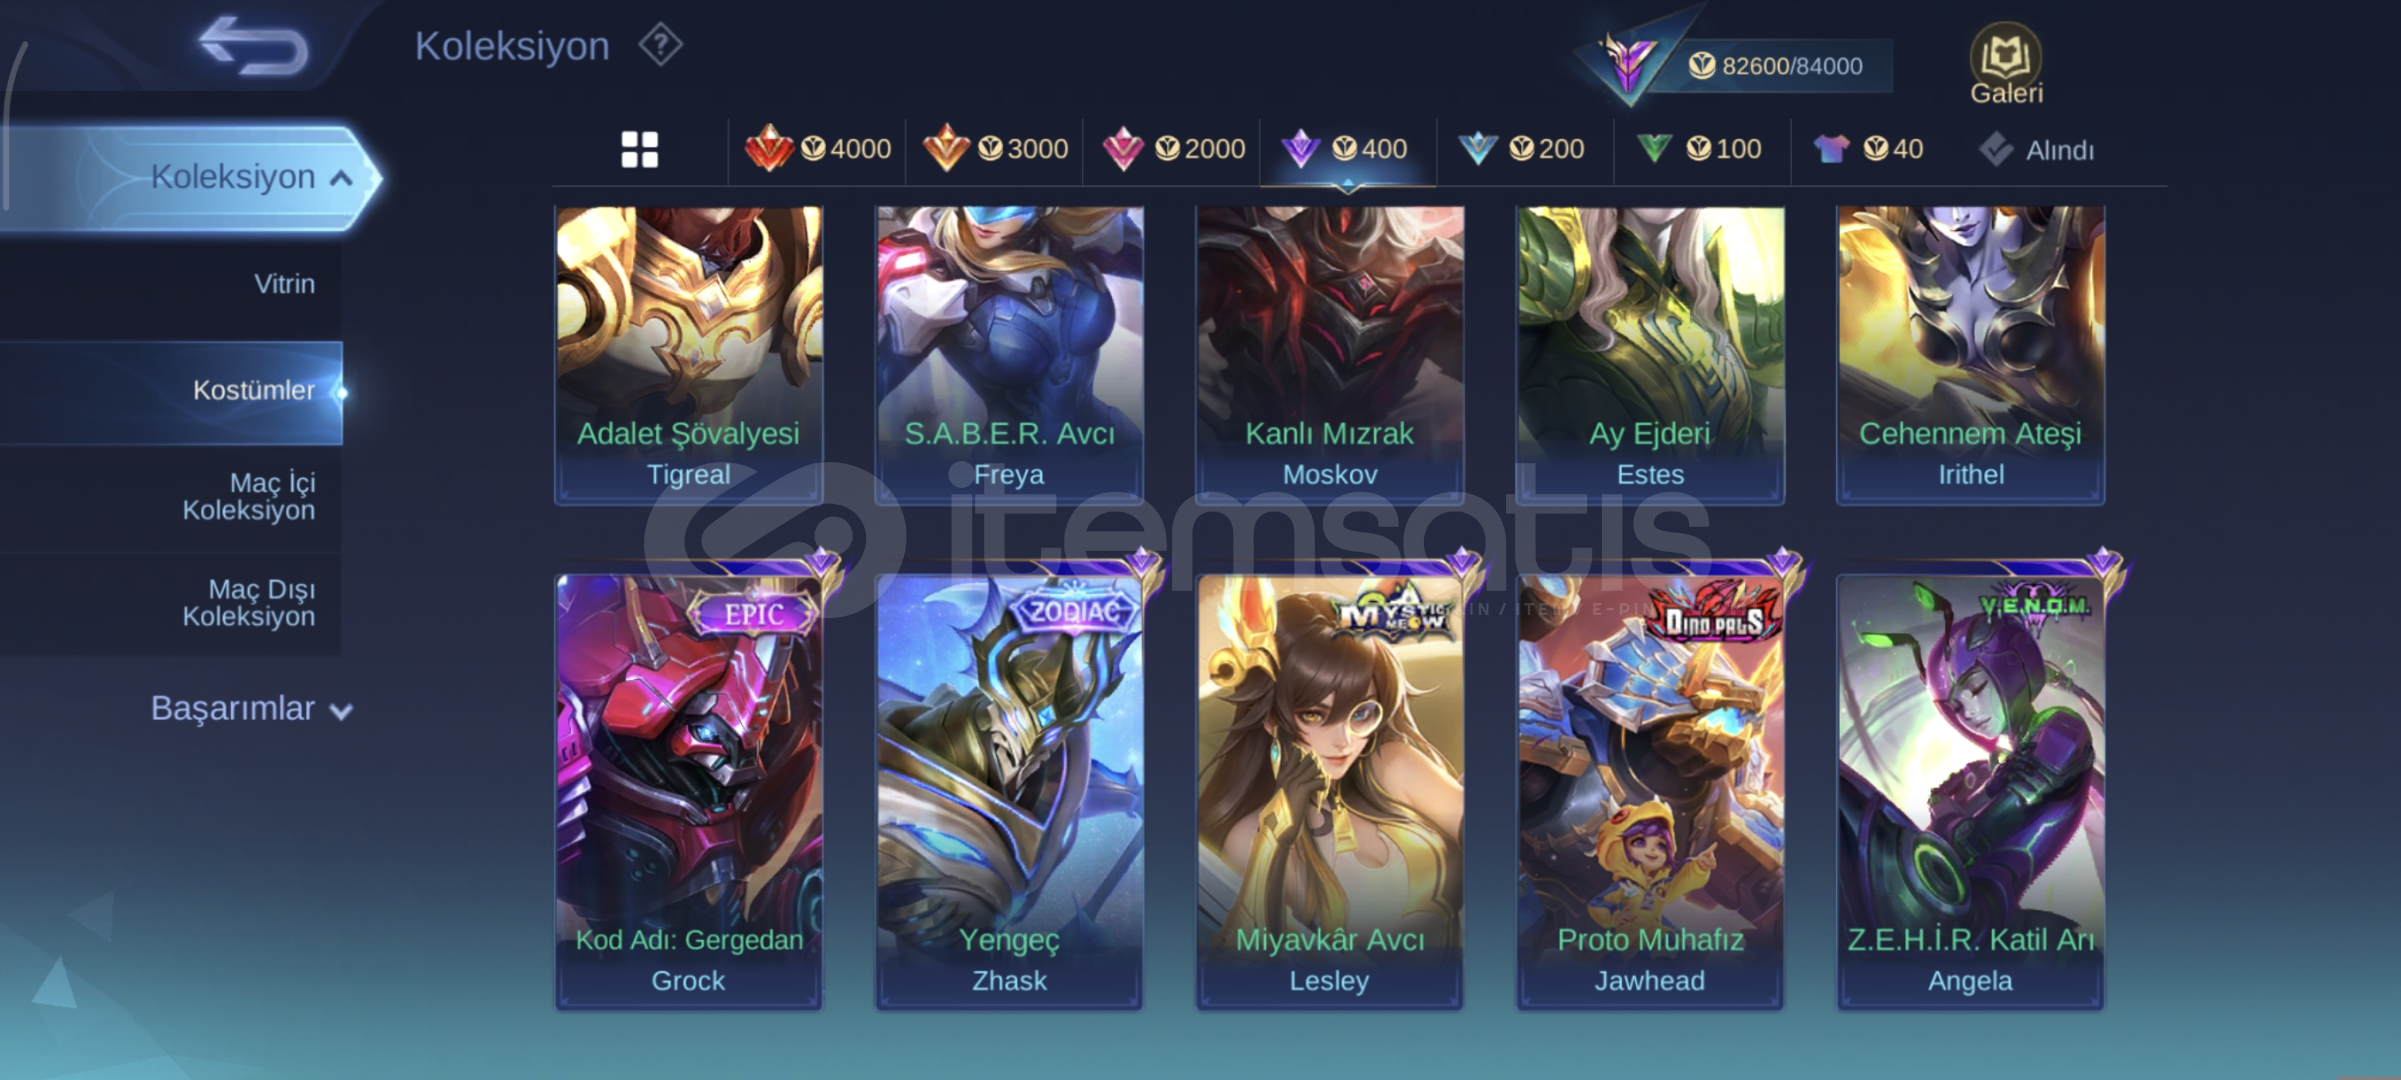2401x1080 pixels.
Task: Filter by the 2000-point pink gem tier
Action: click(1173, 149)
